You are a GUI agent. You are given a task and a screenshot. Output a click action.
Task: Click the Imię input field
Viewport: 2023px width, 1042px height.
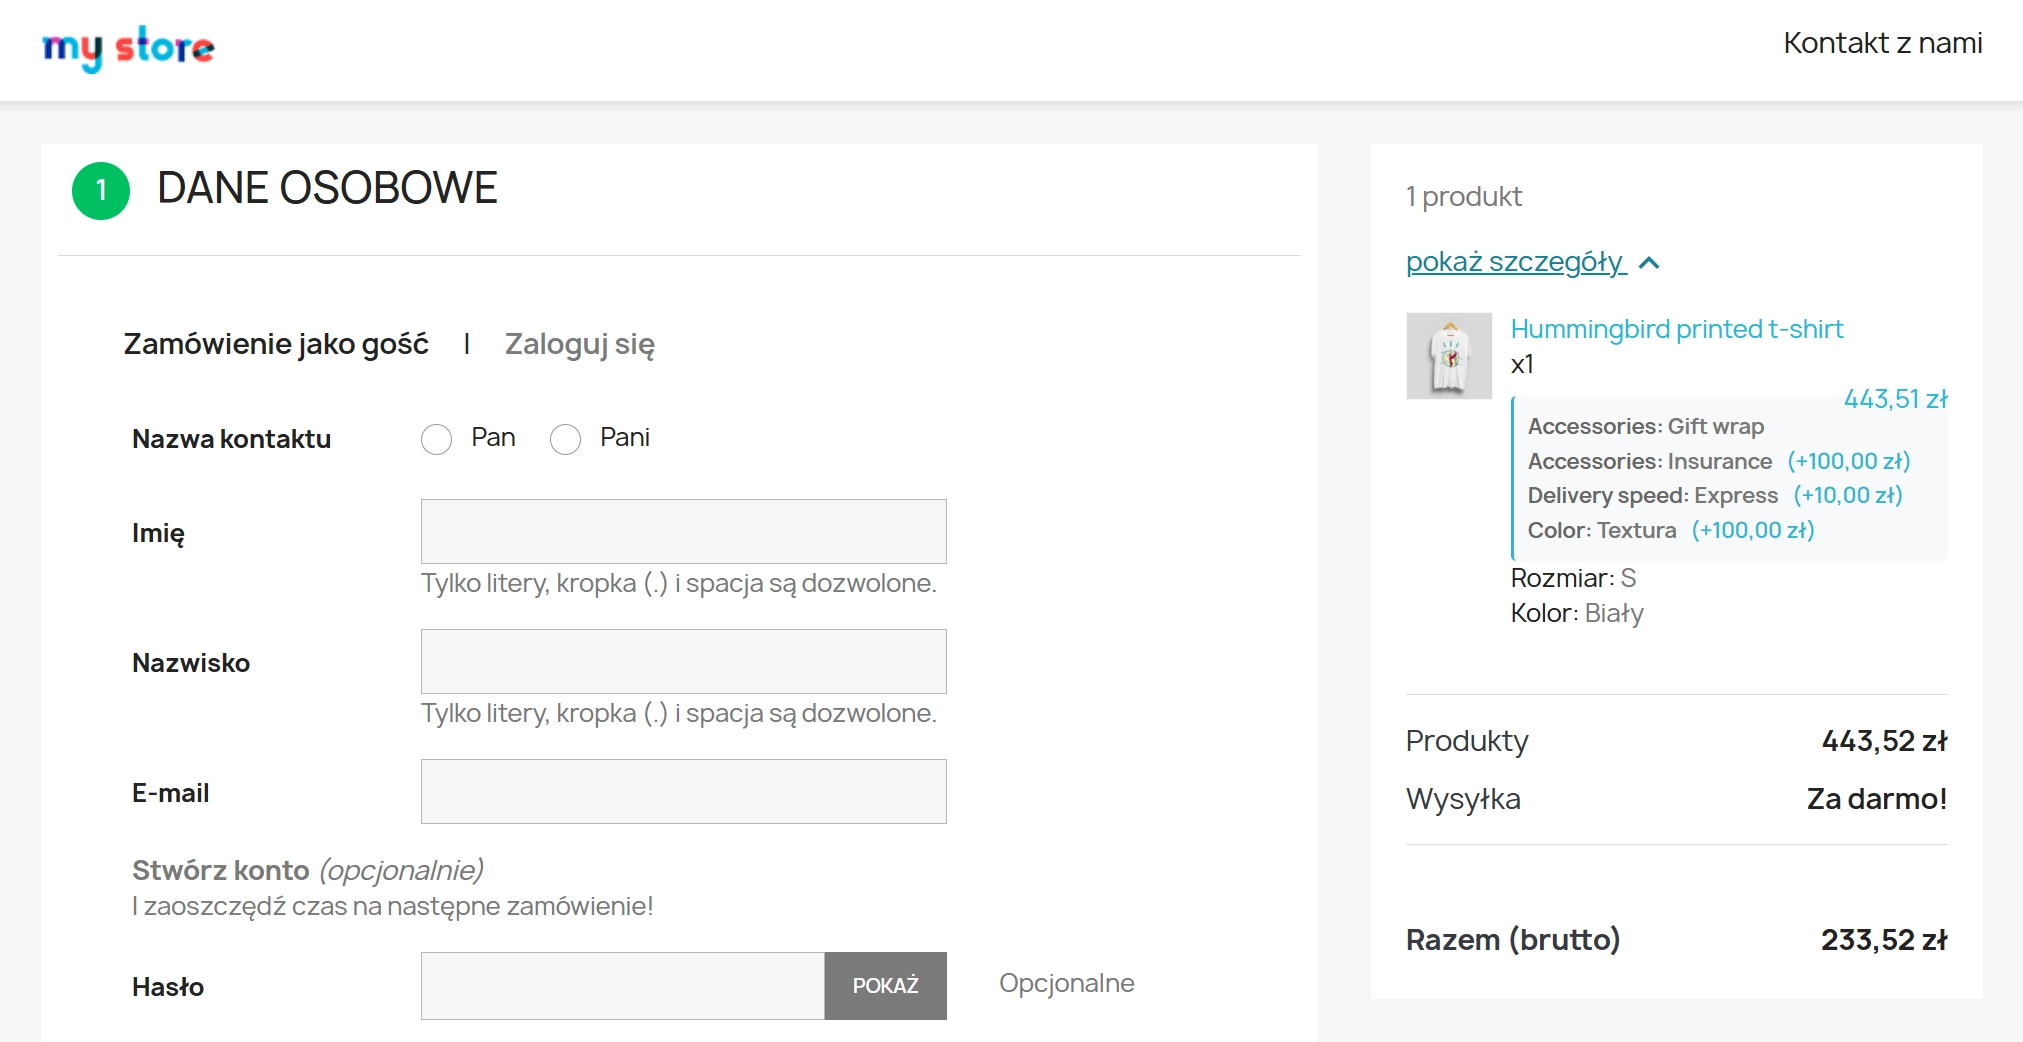[683, 531]
